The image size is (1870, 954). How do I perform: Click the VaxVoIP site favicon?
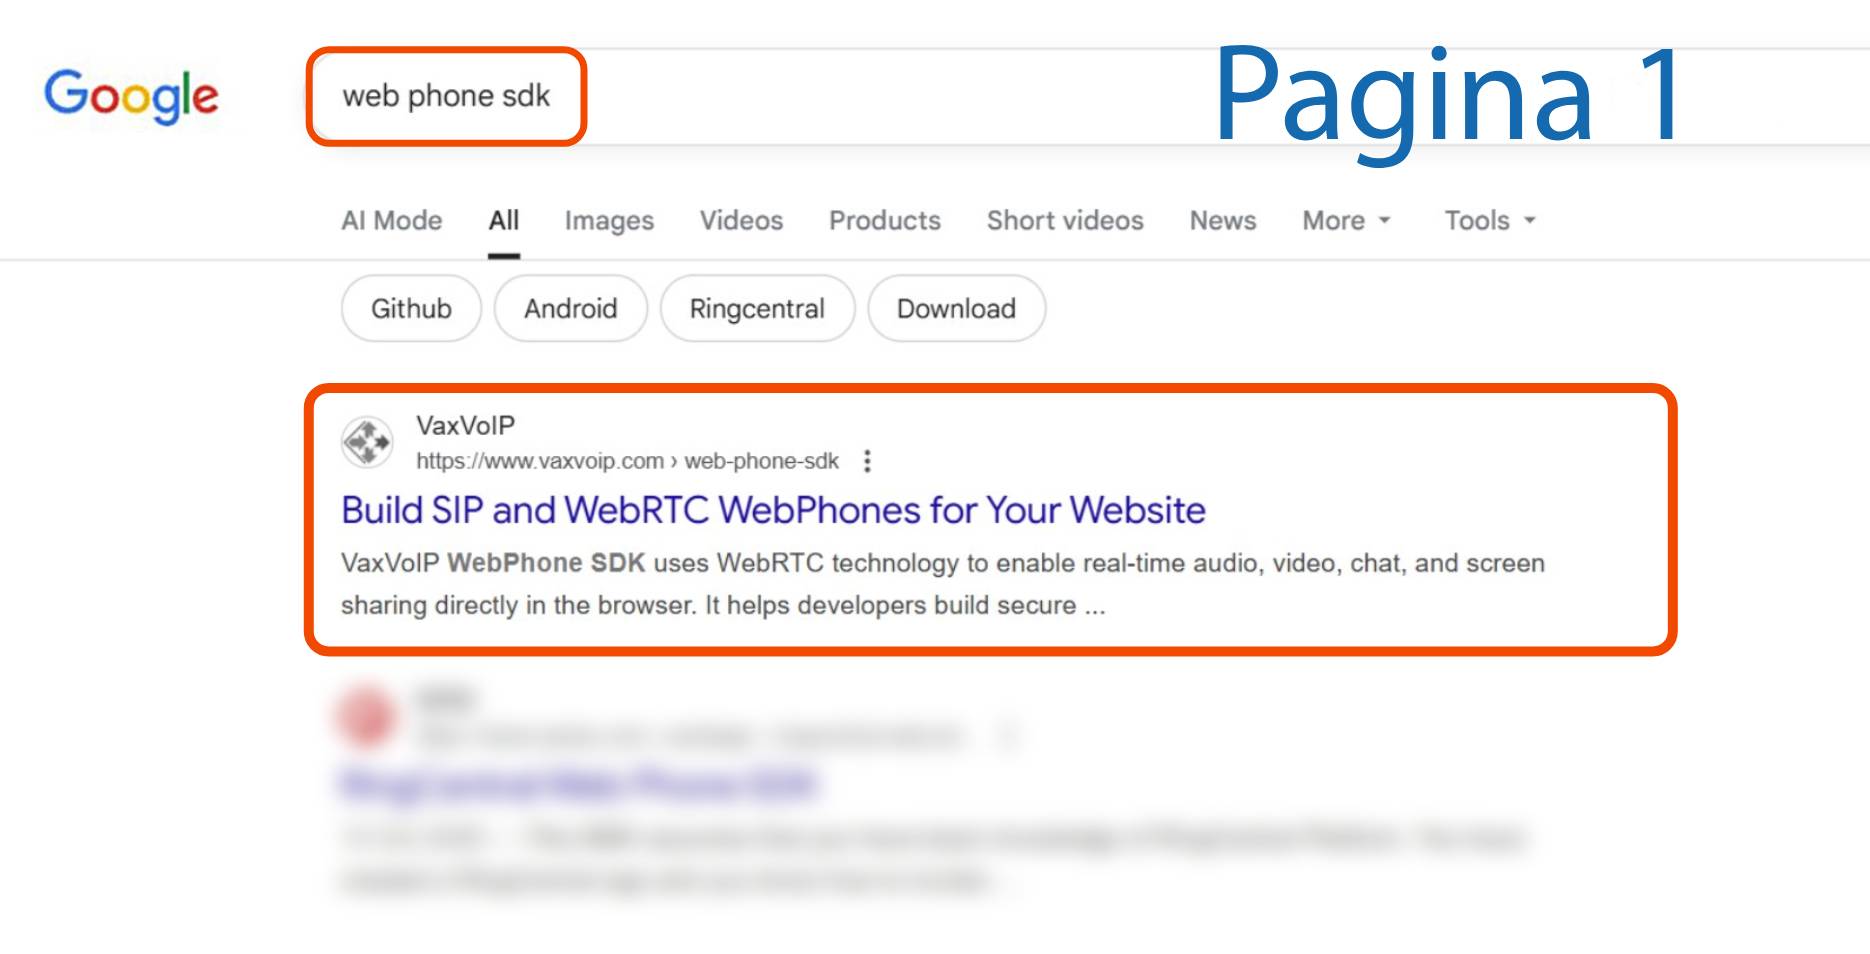(367, 441)
